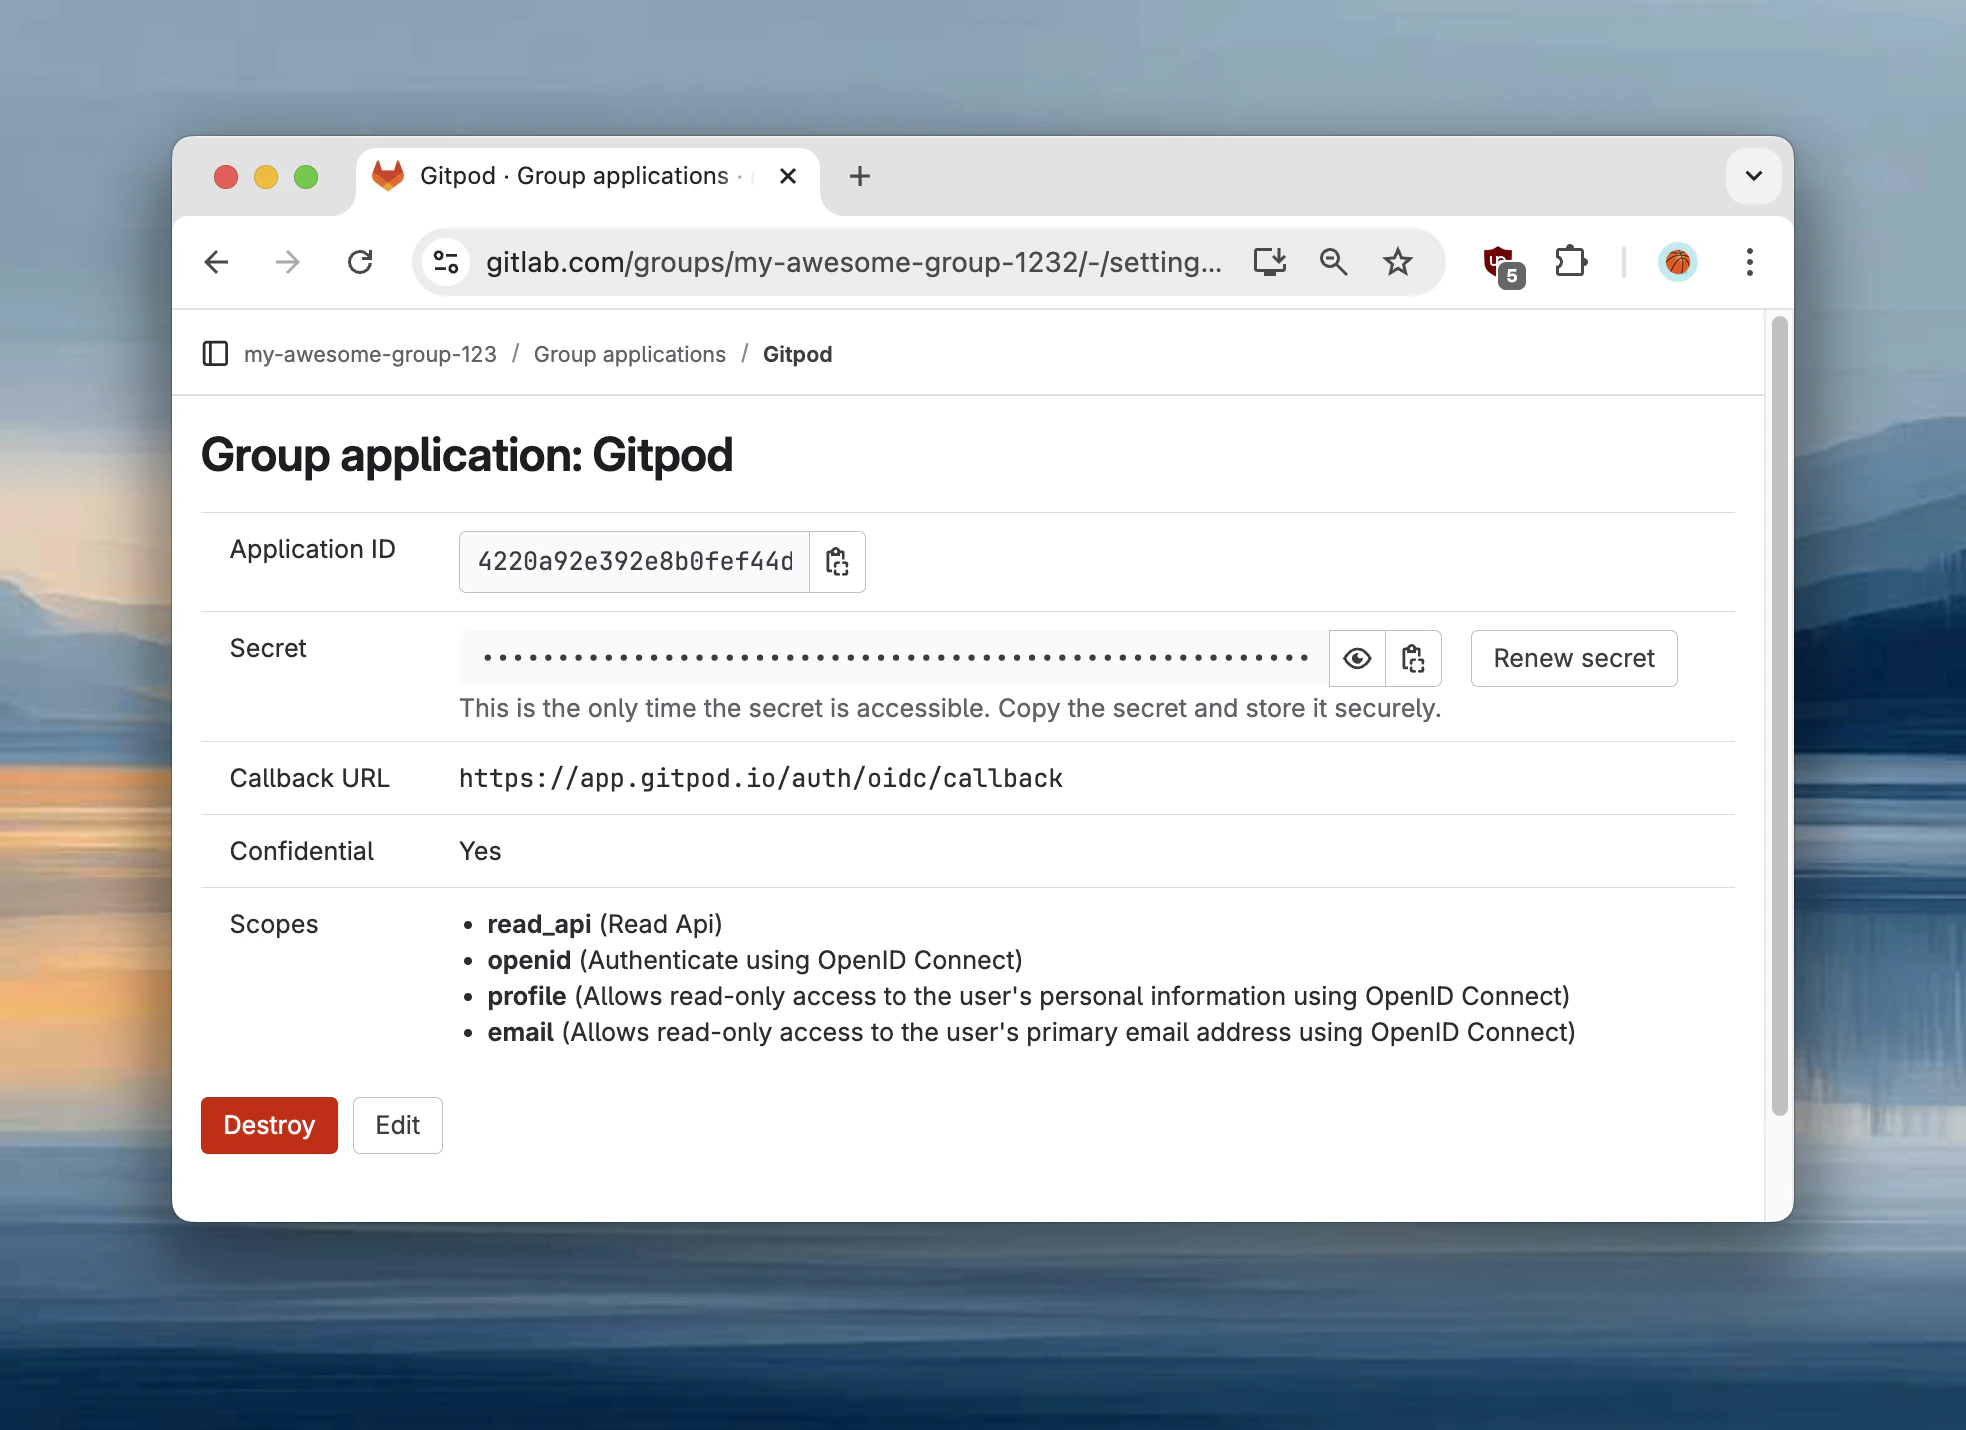Click the page vertical scrollbar

[x=1779, y=715]
